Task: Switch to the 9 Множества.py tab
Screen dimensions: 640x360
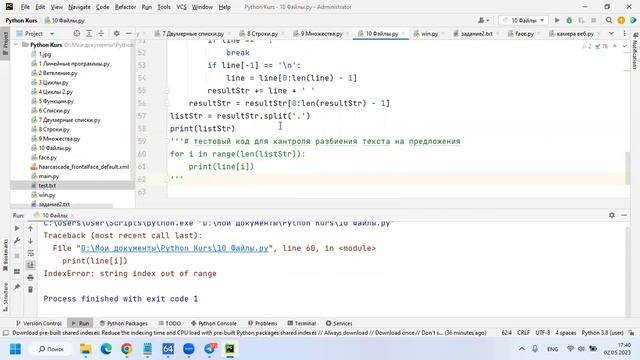Action: [x=322, y=33]
